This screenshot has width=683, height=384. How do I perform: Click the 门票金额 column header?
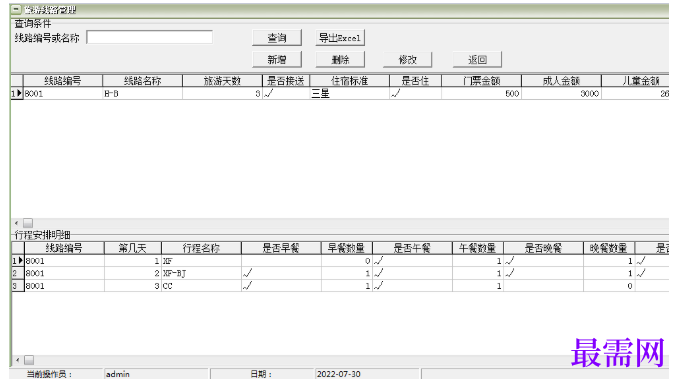point(481,81)
